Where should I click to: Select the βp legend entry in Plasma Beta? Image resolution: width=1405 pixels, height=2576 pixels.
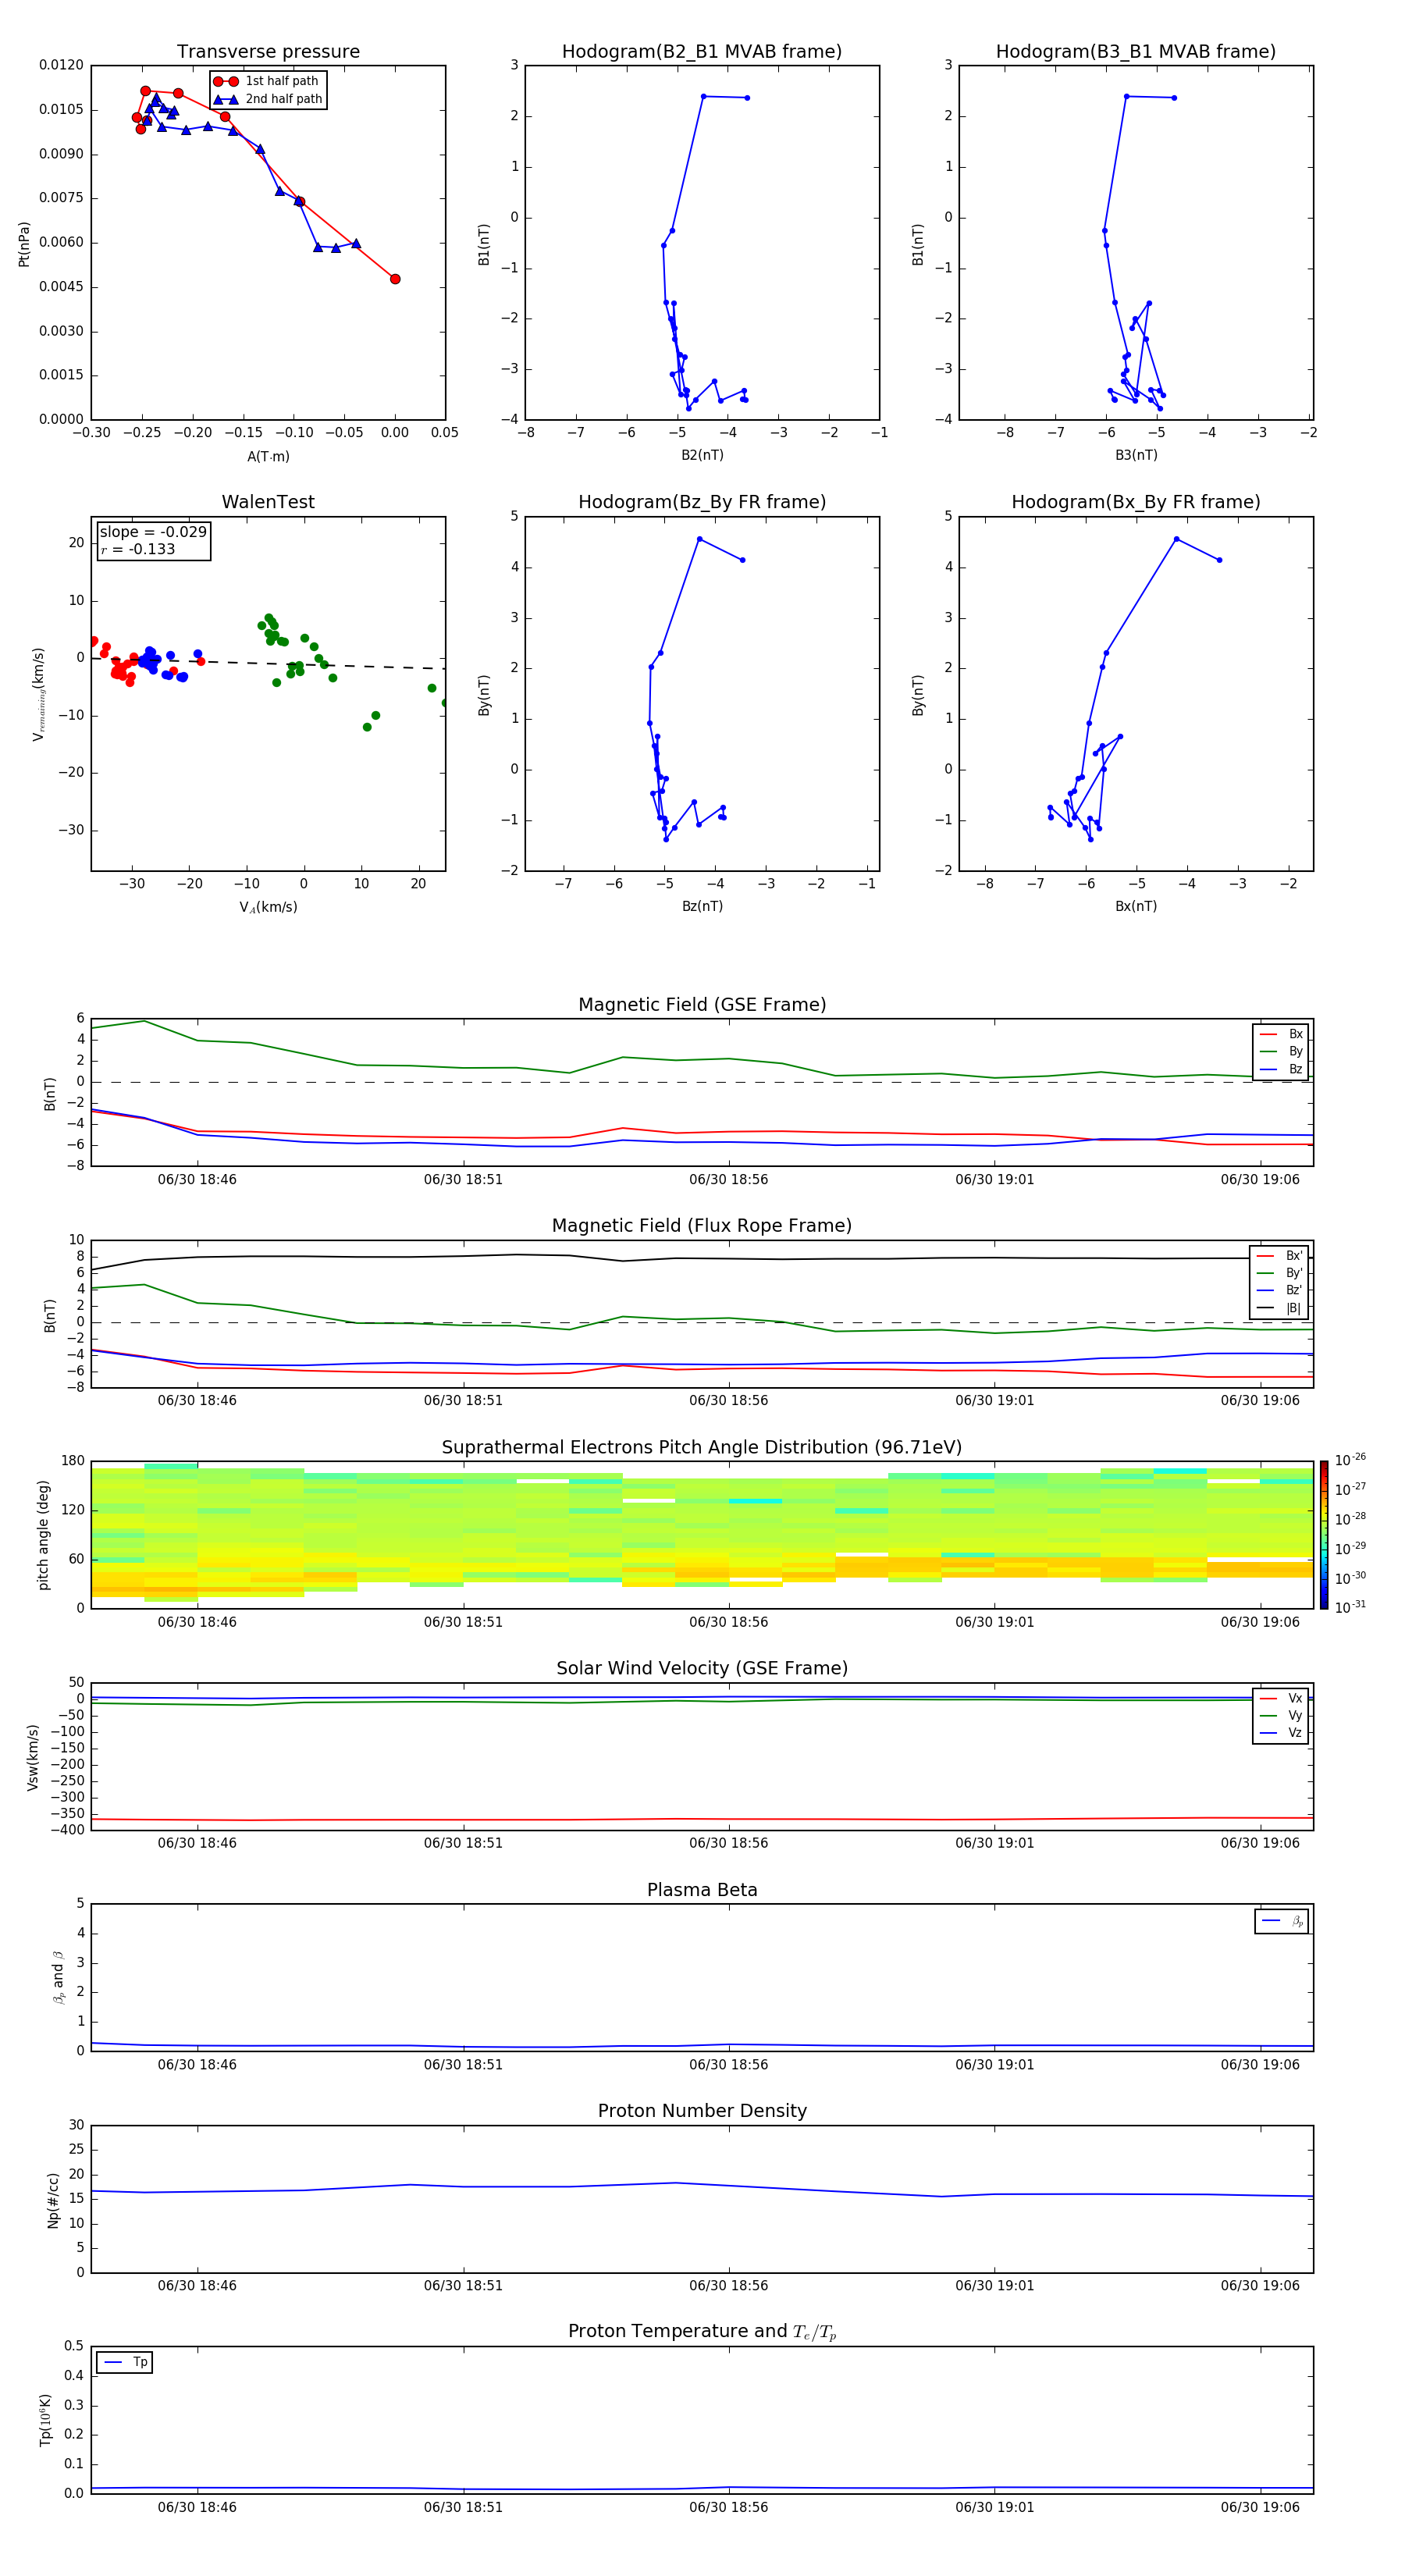(1282, 1921)
